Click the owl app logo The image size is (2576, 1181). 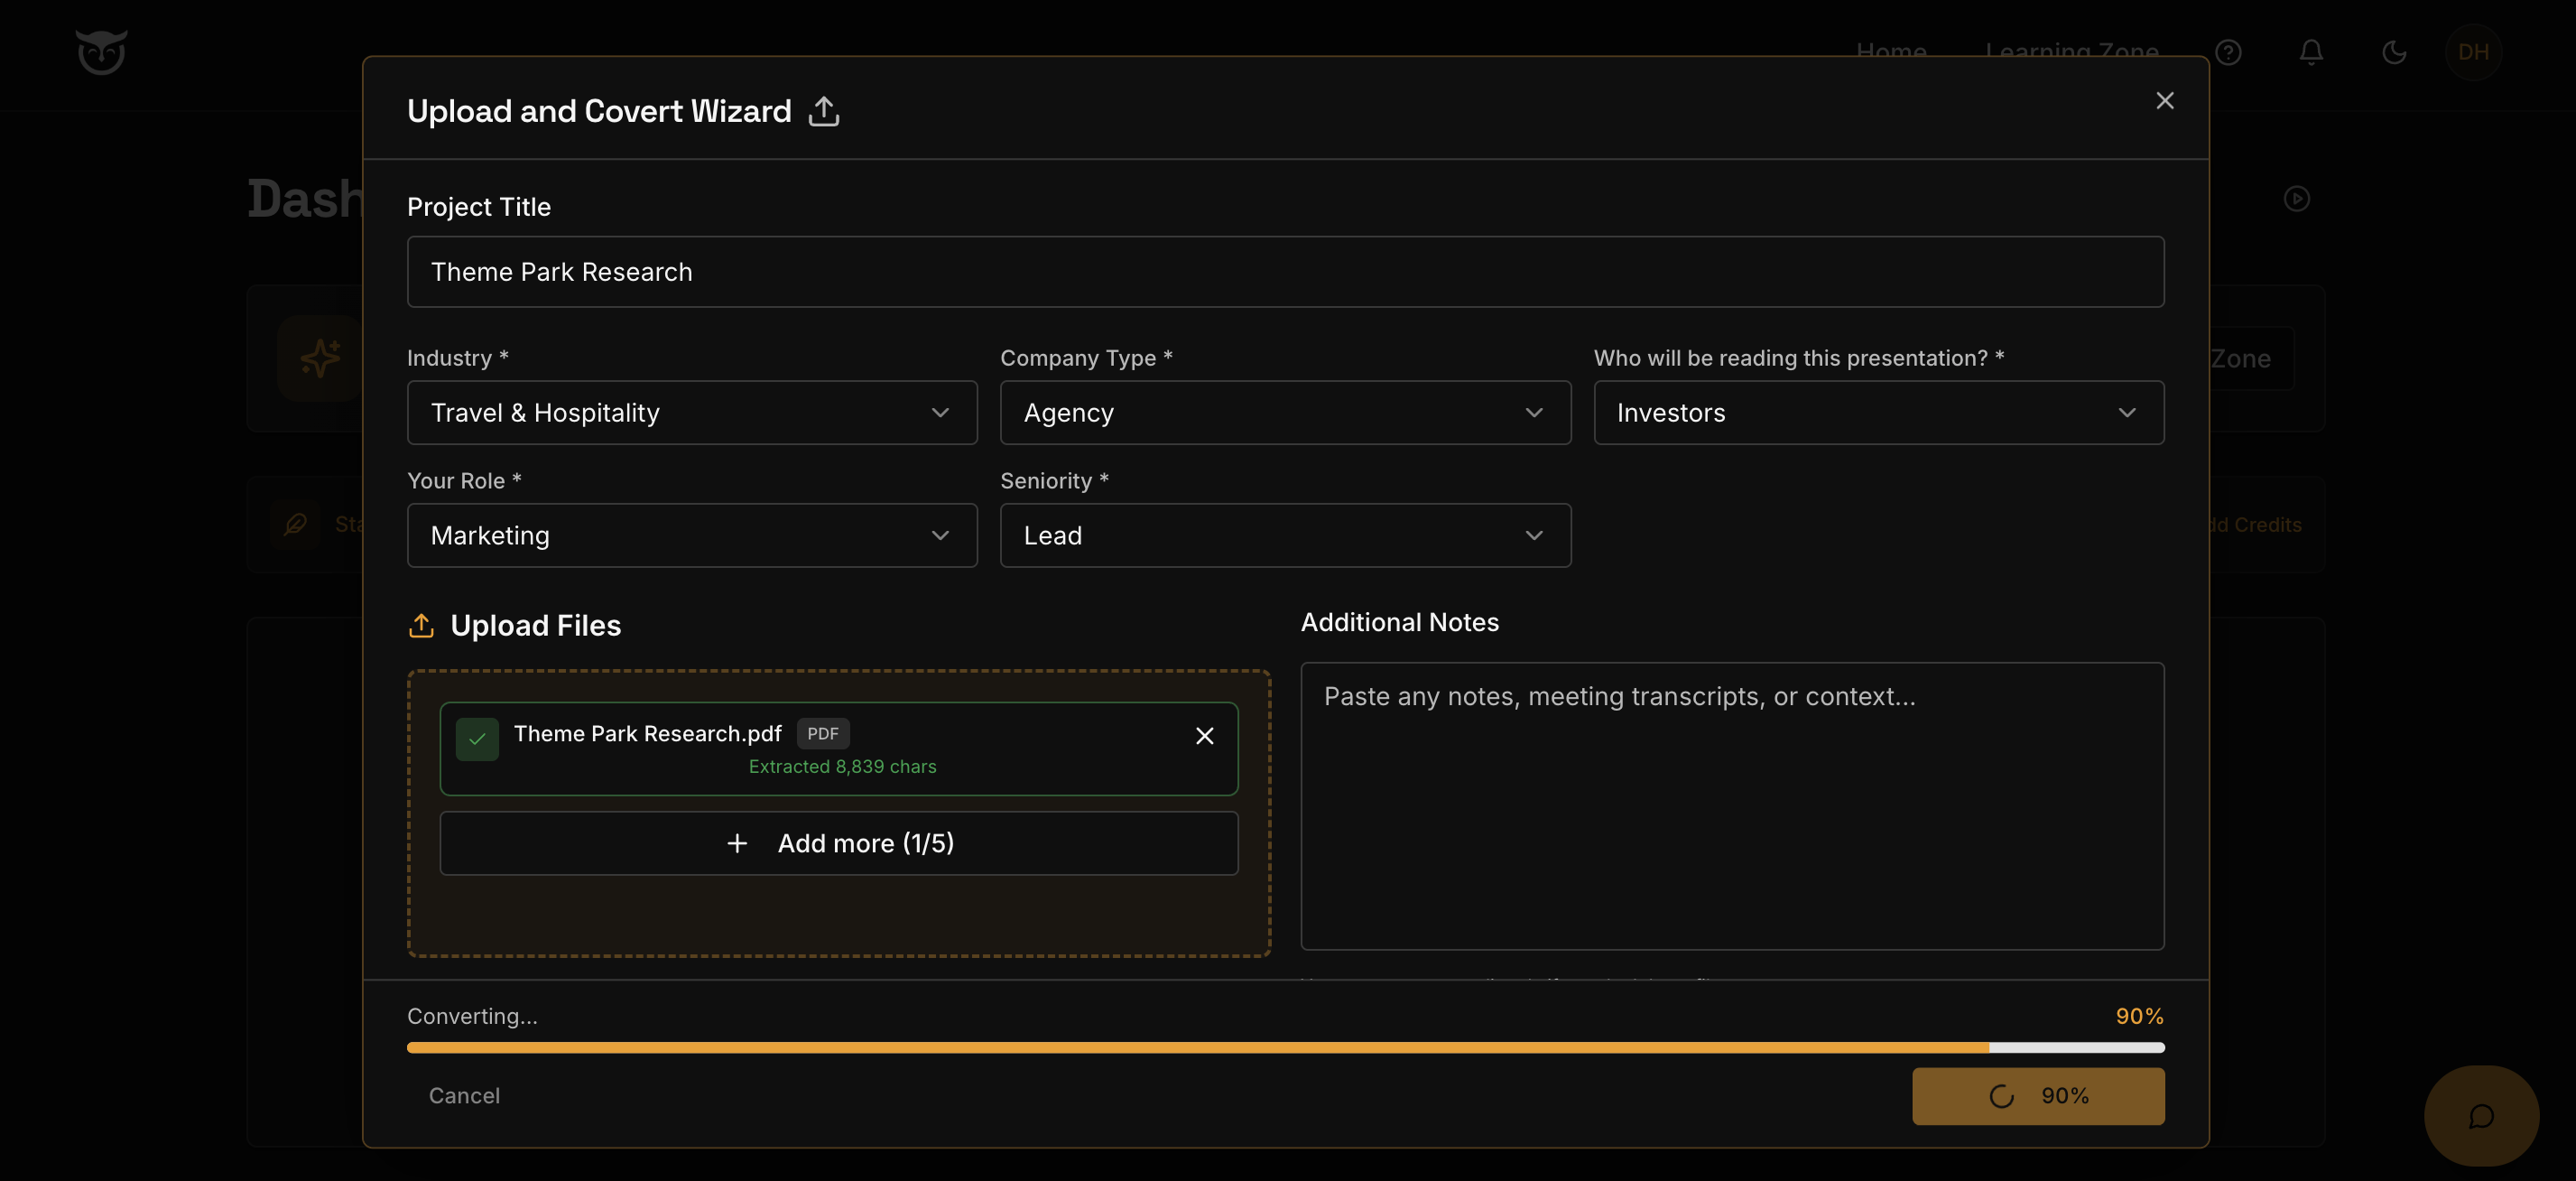[x=101, y=52]
